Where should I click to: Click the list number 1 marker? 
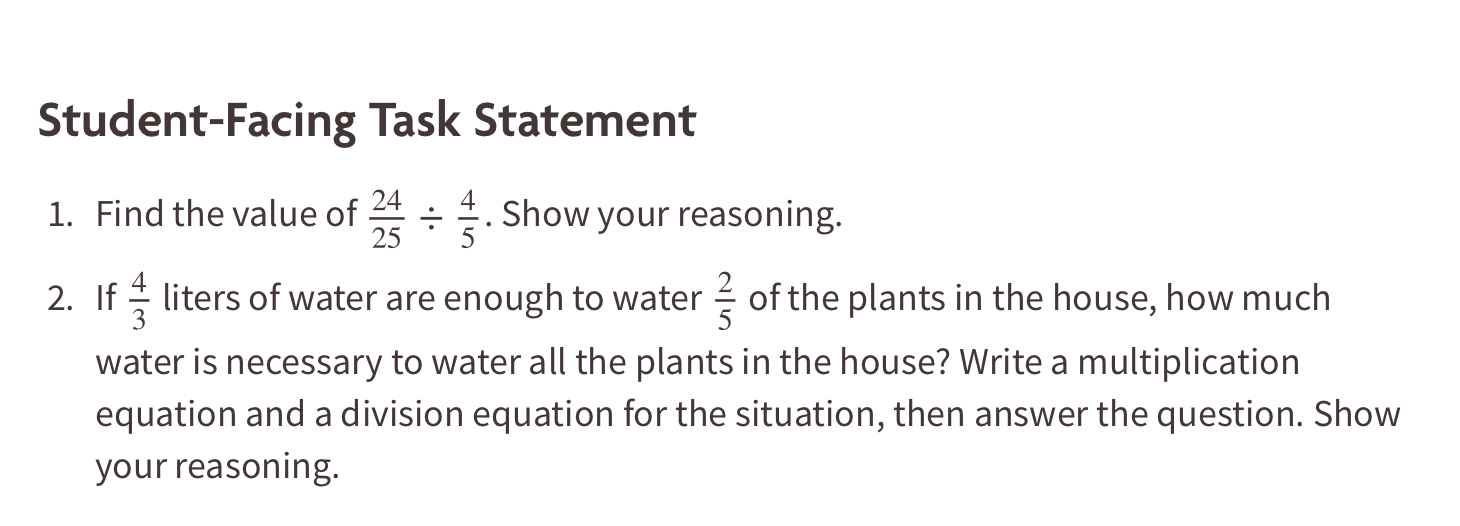click(x=59, y=214)
